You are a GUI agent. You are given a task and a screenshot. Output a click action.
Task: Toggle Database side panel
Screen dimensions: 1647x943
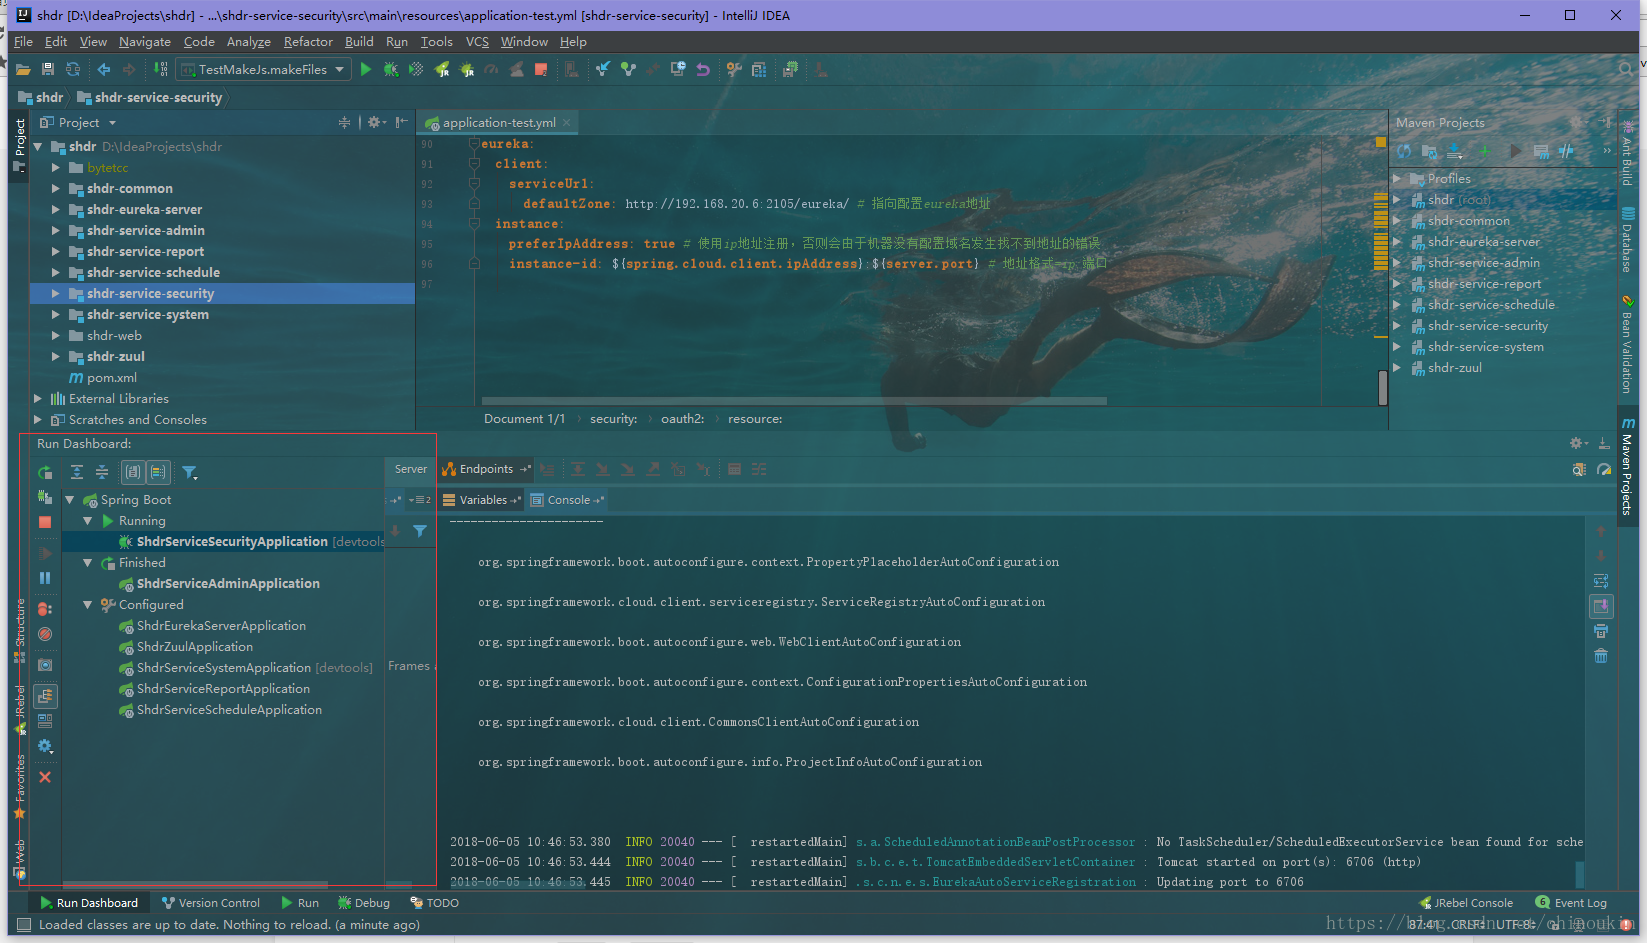(1628, 240)
